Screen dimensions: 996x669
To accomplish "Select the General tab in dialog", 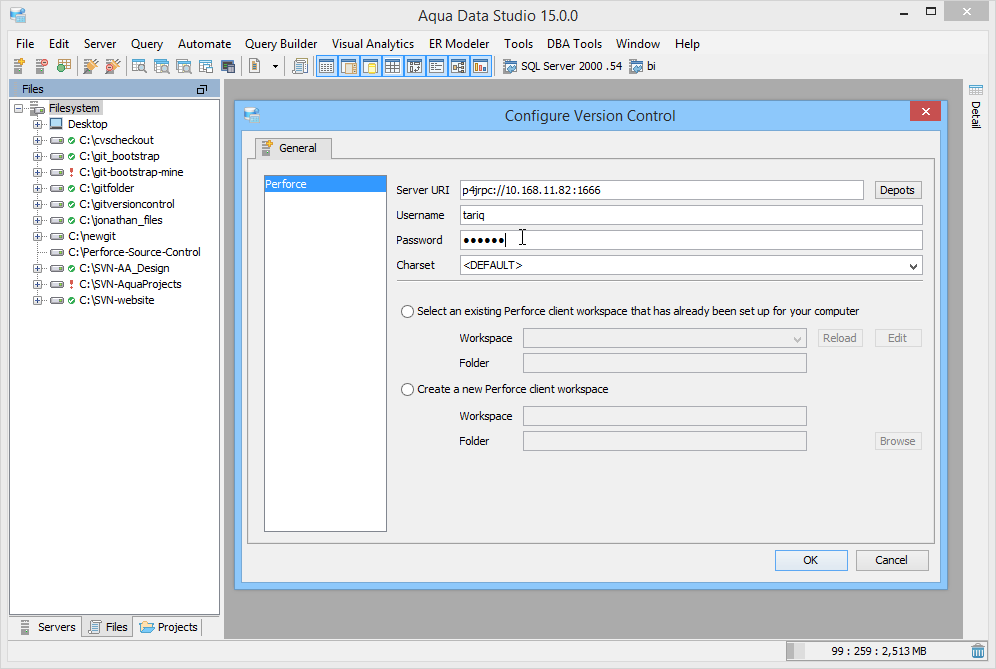I will [x=293, y=148].
